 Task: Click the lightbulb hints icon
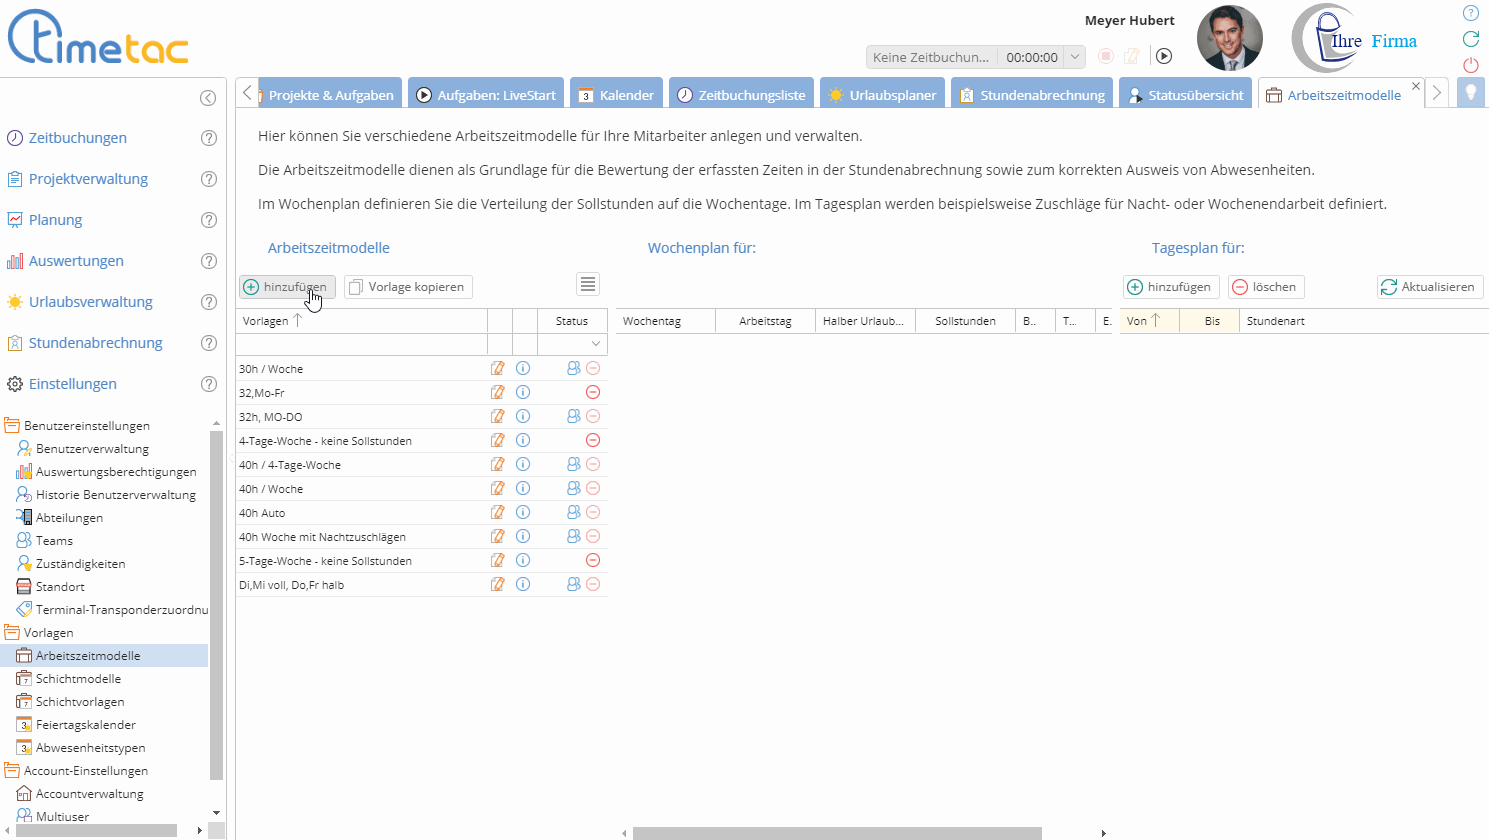pyautogui.click(x=1471, y=94)
